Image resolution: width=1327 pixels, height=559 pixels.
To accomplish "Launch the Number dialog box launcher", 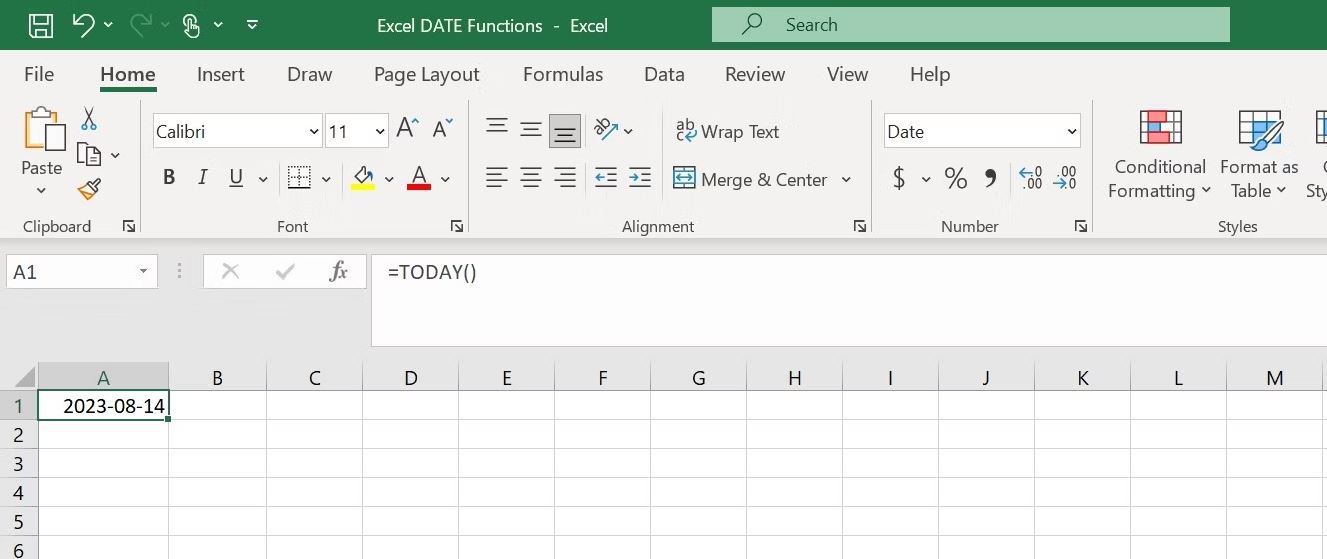I will (x=1081, y=227).
